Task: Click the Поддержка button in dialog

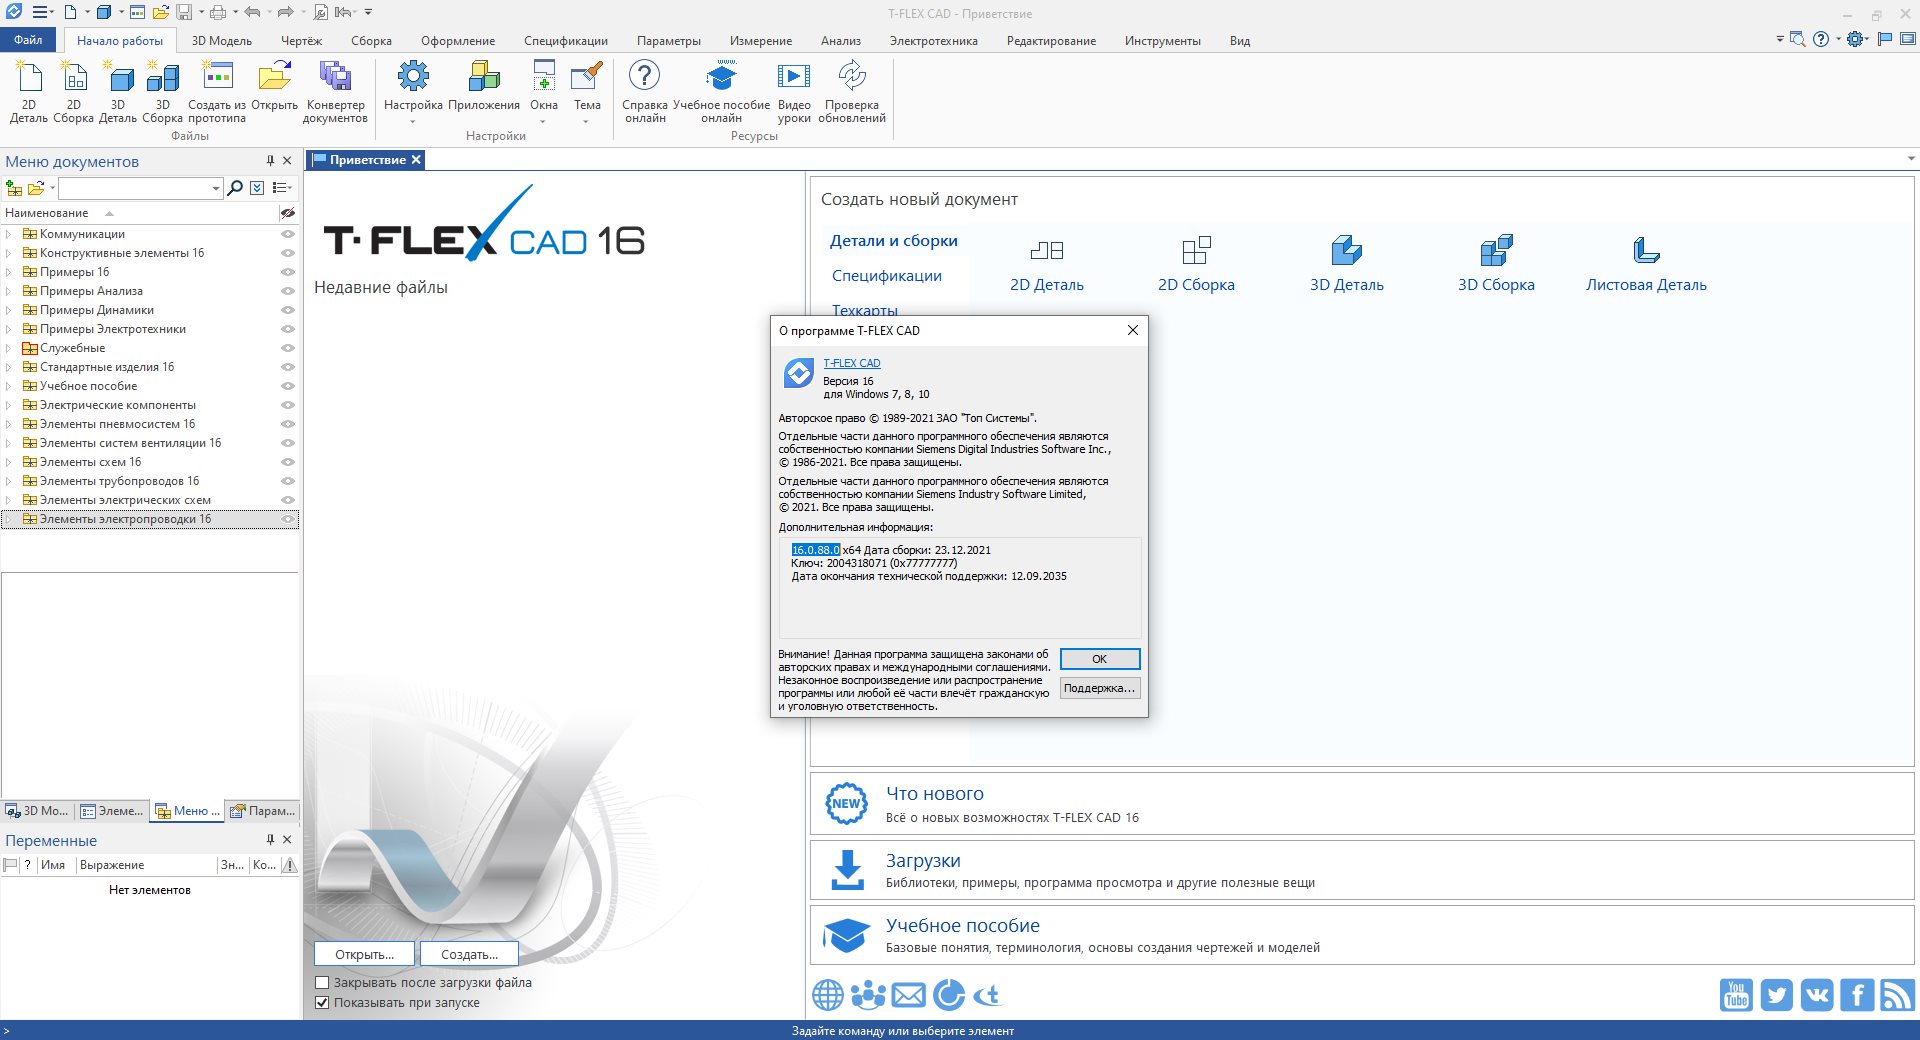Action: [1099, 688]
